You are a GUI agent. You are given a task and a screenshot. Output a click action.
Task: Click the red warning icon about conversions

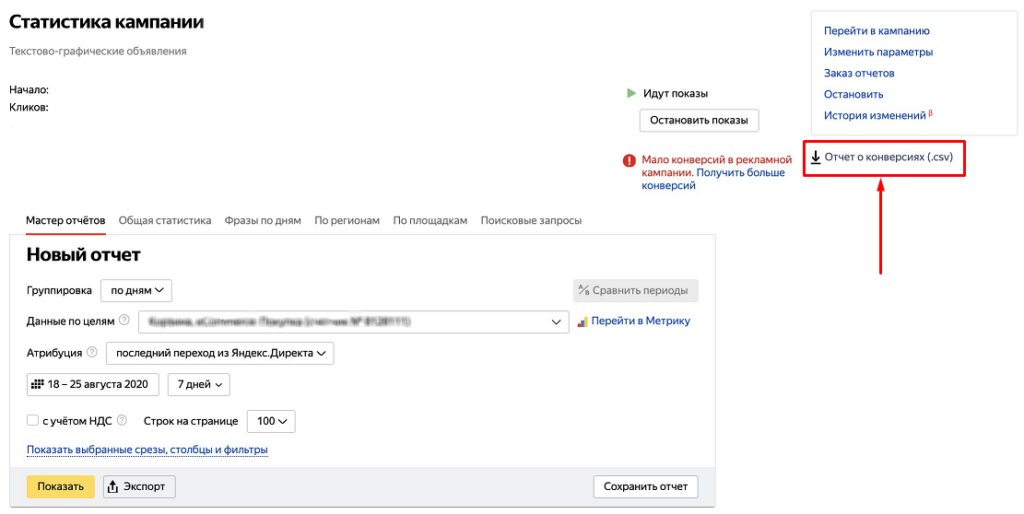click(629, 159)
